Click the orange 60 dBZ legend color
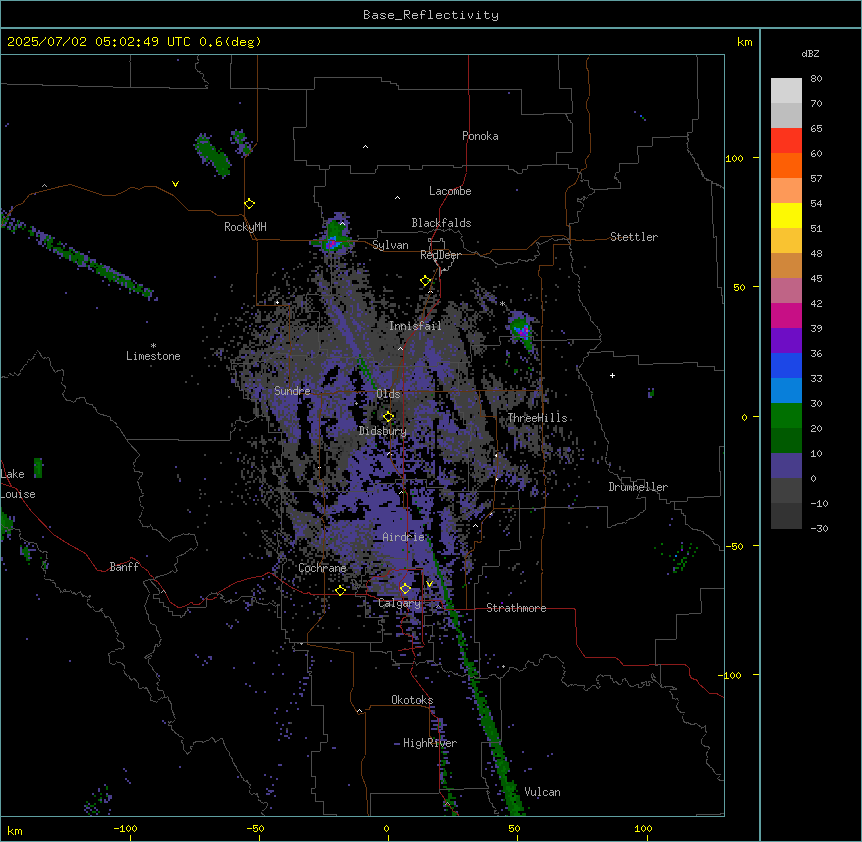The width and height of the screenshot is (862, 842). [x=786, y=165]
